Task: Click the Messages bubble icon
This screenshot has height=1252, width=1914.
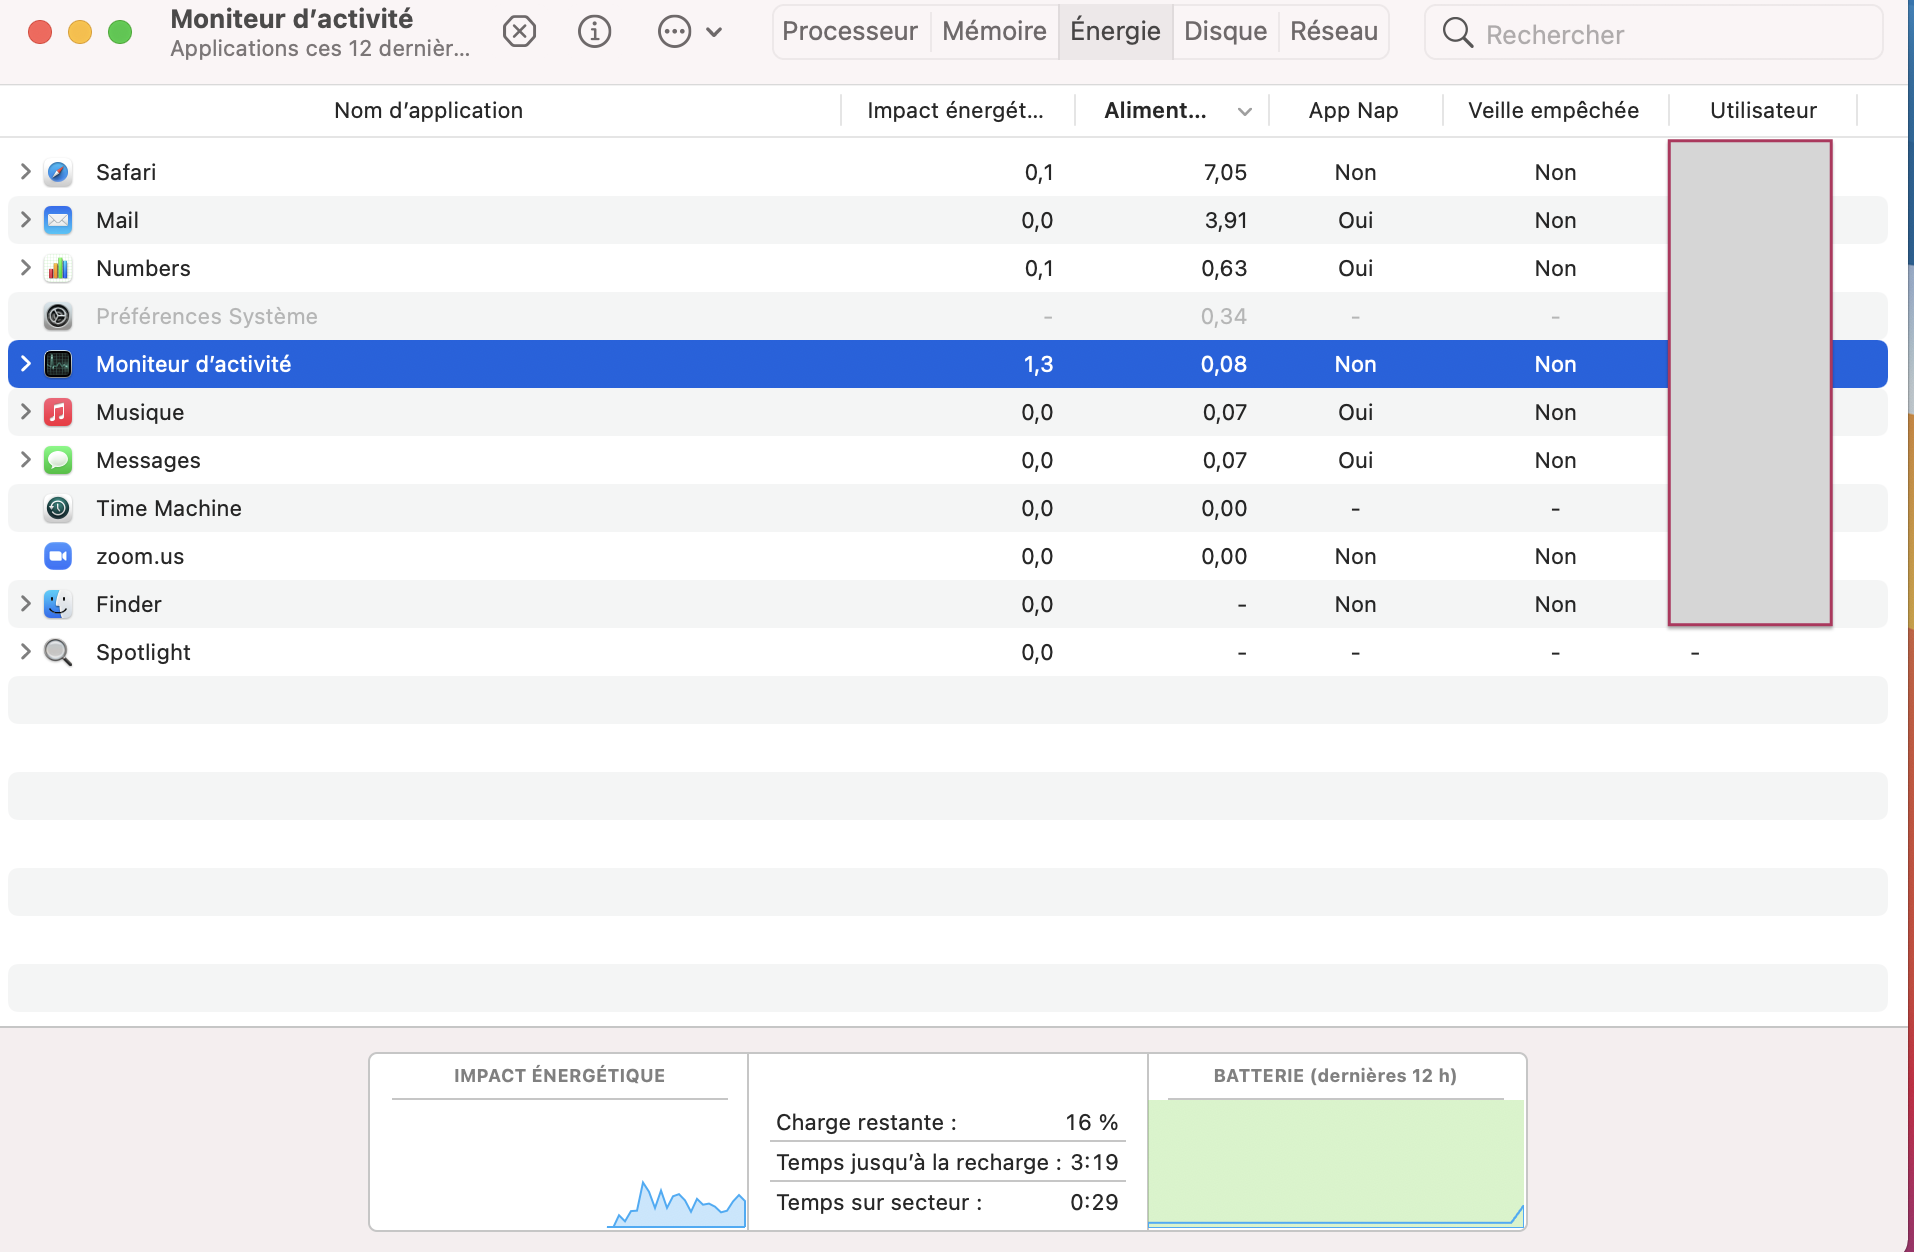Action: pyautogui.click(x=58, y=460)
